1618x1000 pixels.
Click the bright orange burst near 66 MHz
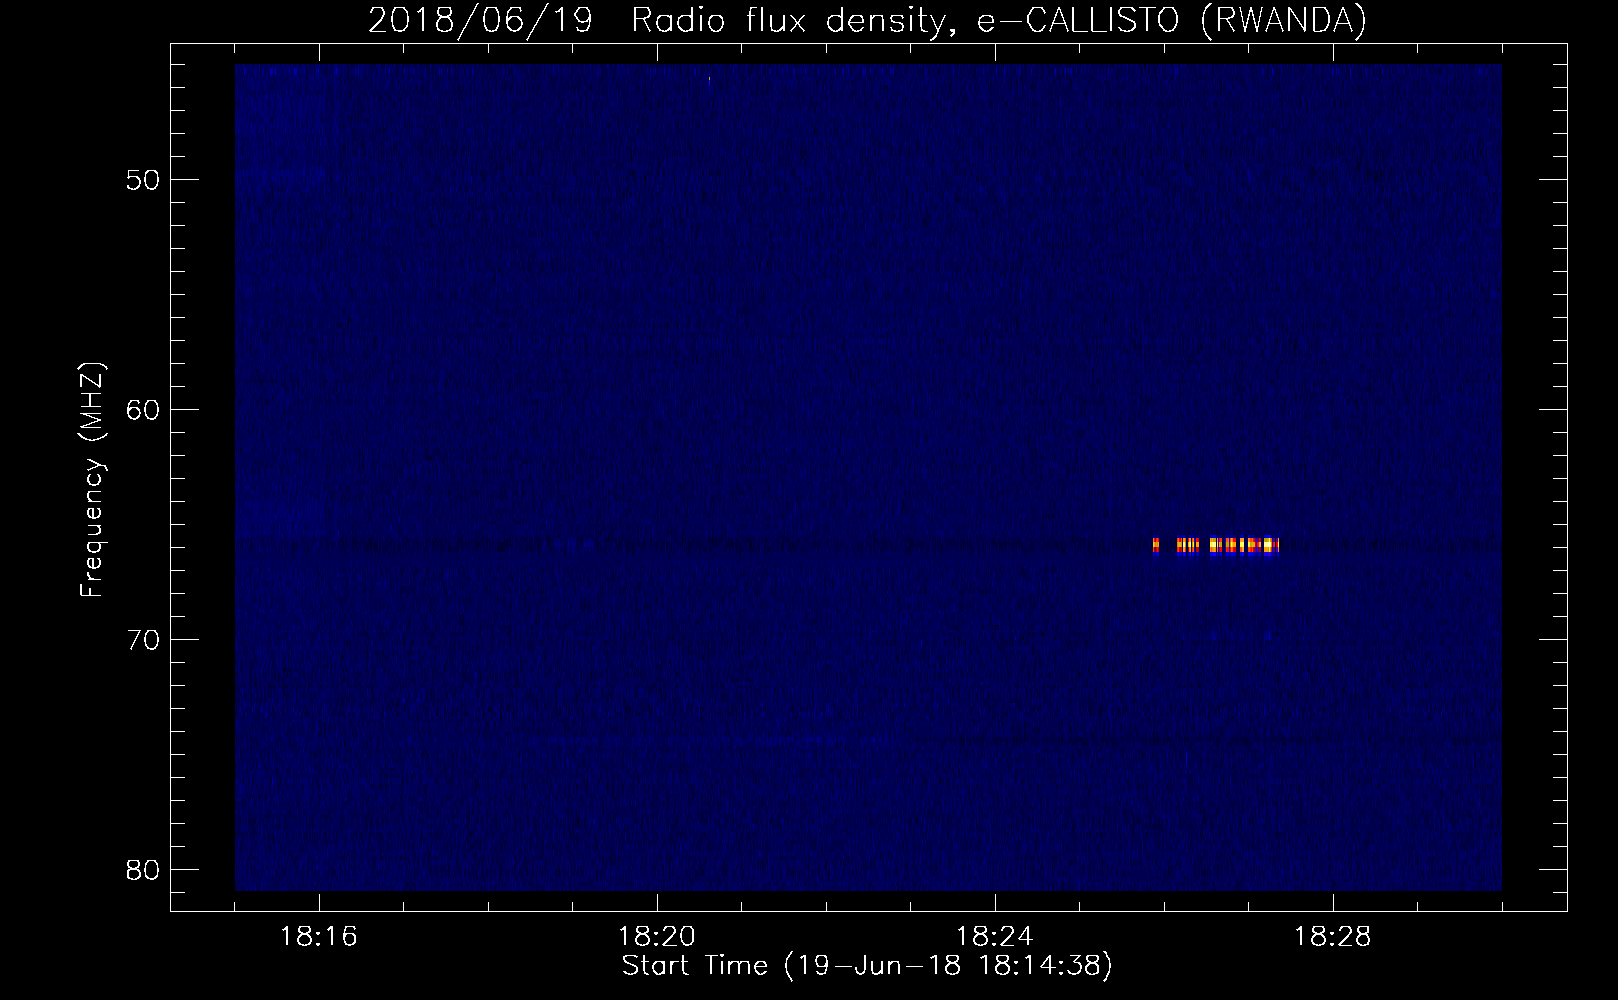click(x=1216, y=546)
